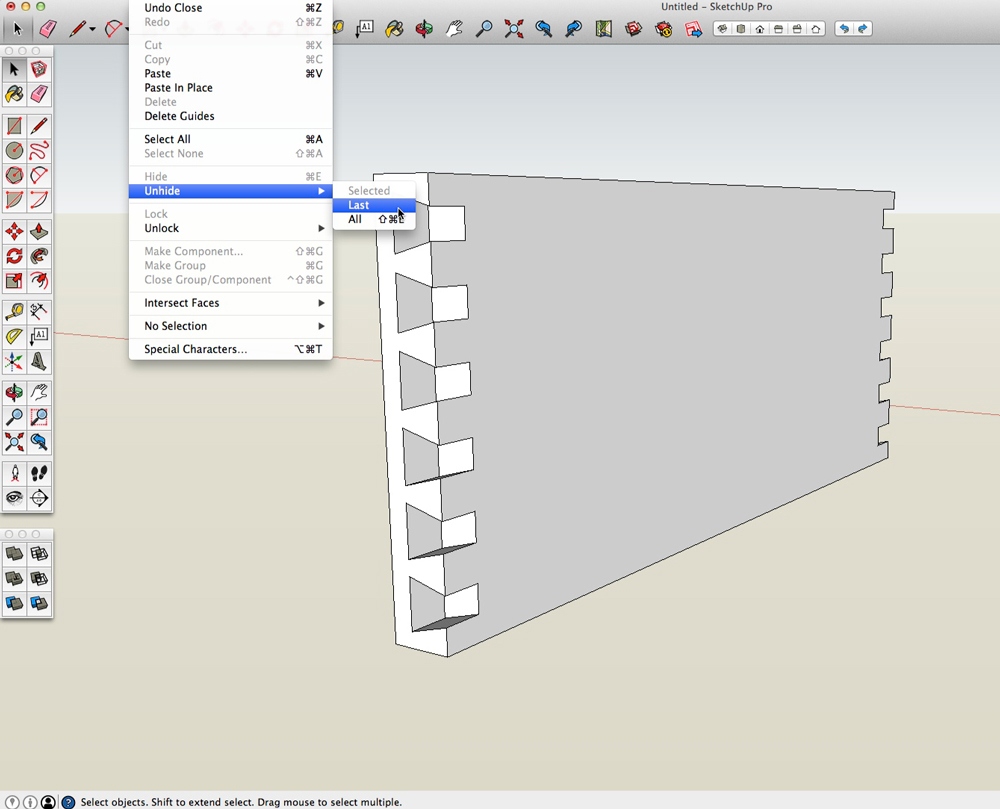Choose Last from the Unhide submenu
This screenshot has height=809, width=1000.
[359, 205]
